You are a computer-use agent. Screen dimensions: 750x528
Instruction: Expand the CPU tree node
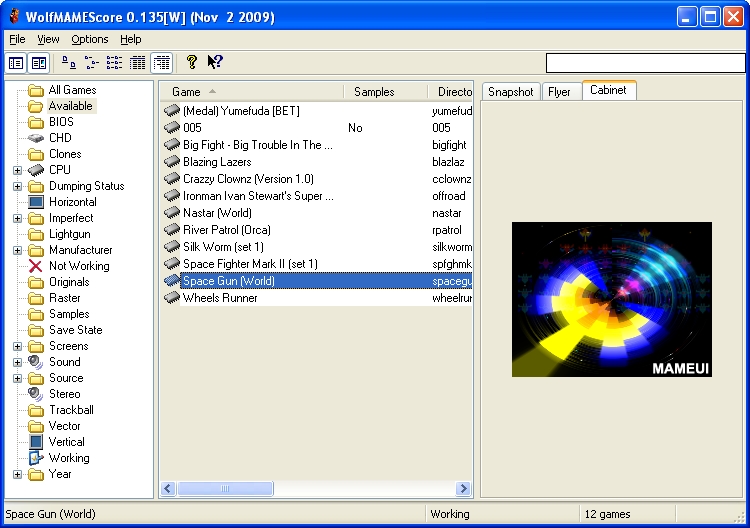pyautogui.click(x=17, y=170)
